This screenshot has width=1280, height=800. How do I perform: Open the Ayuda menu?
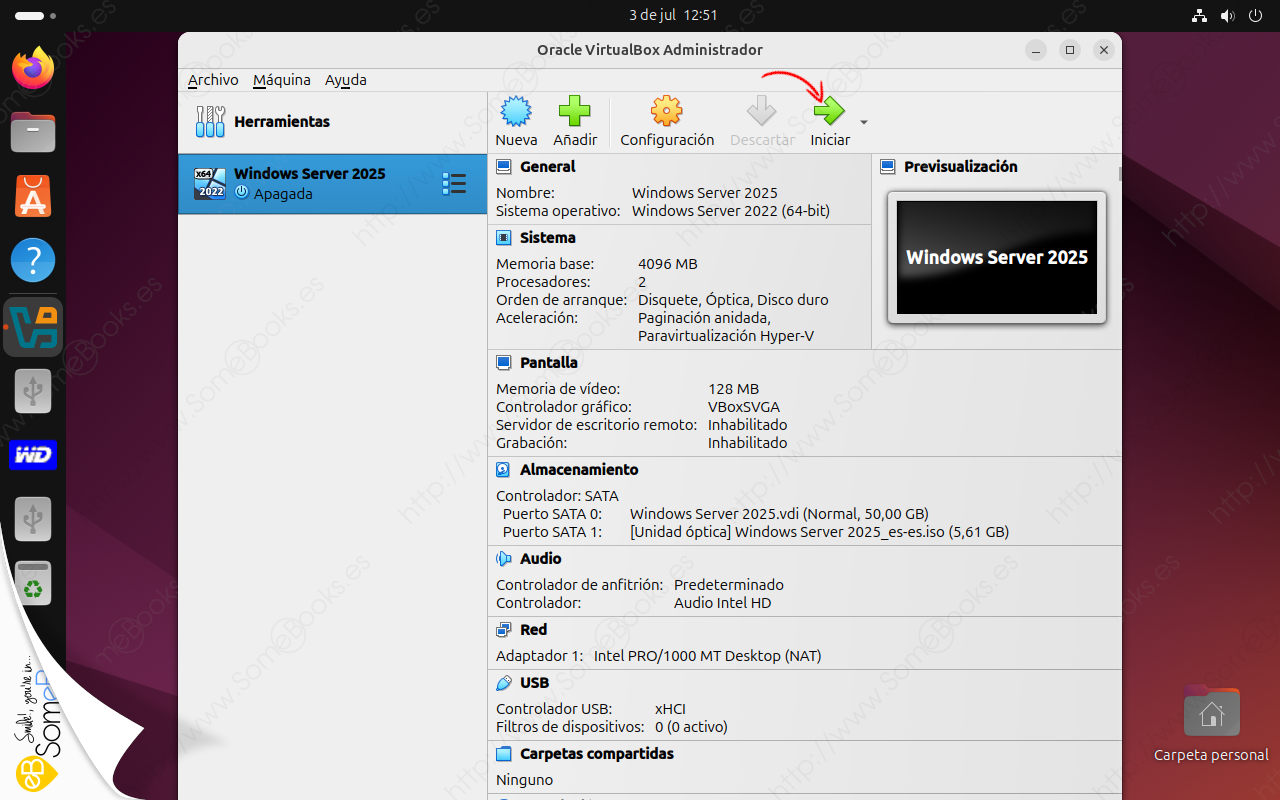pyautogui.click(x=345, y=80)
